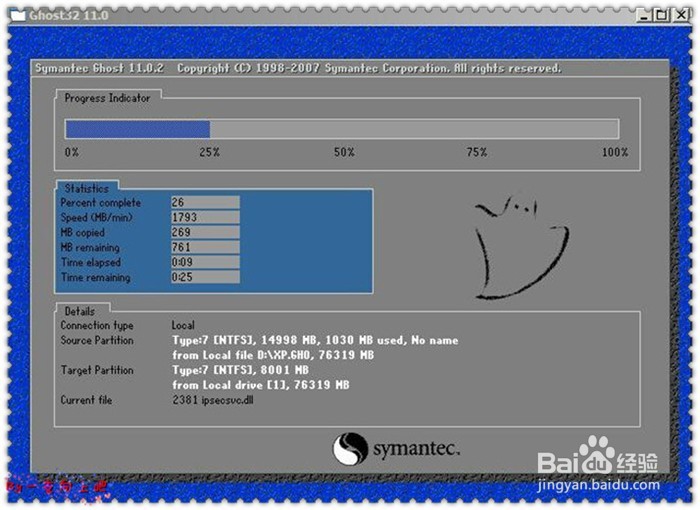
Task: Click the 'Percent complete' label
Action: pos(100,203)
